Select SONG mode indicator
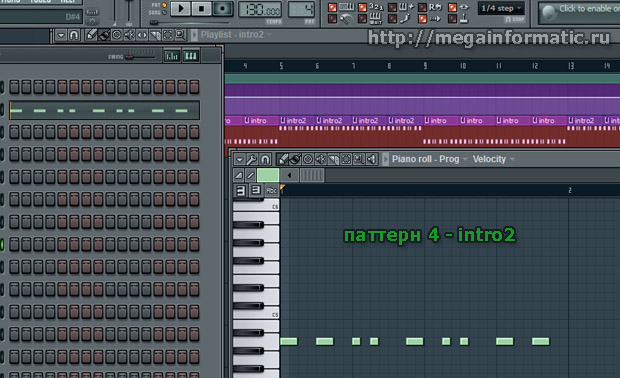 point(164,13)
